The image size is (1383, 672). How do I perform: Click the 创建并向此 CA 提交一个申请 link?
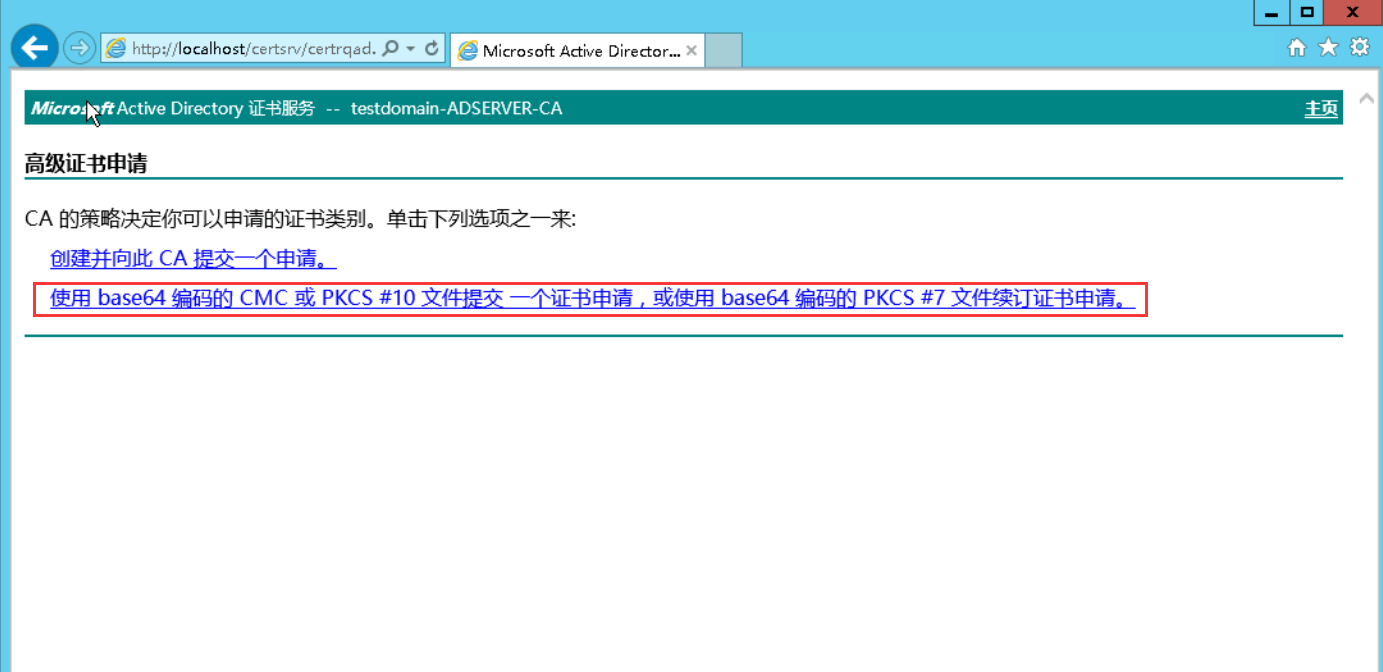[x=193, y=259]
